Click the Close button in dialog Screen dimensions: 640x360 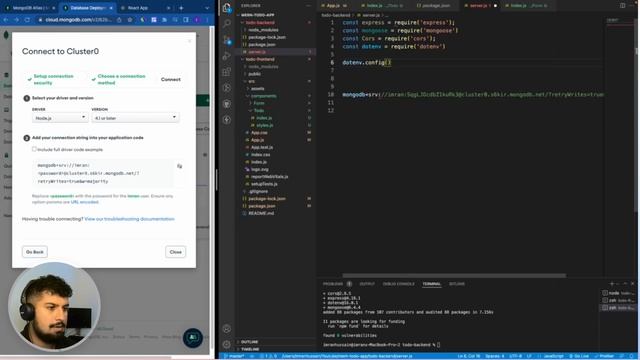176,252
